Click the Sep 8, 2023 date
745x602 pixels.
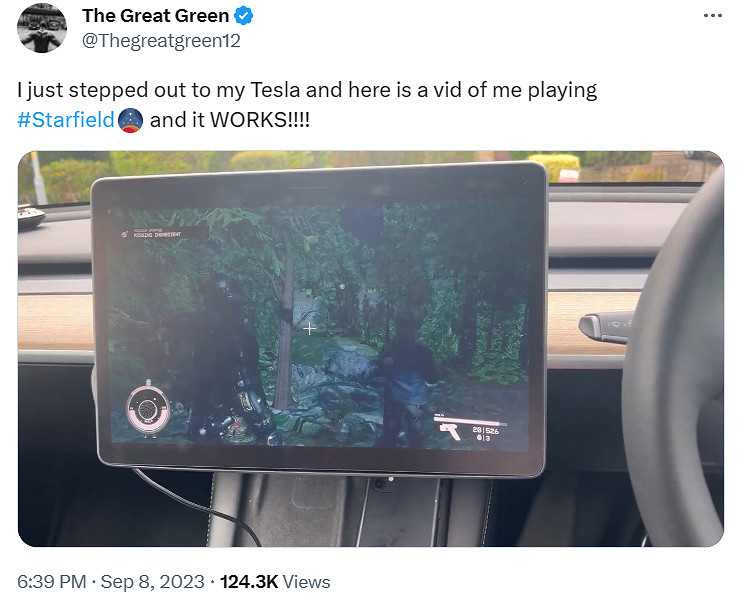pos(153,582)
